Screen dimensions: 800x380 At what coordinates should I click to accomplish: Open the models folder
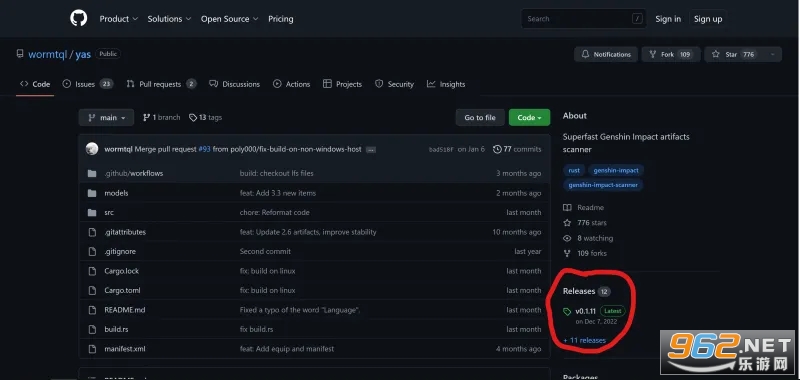pos(116,193)
